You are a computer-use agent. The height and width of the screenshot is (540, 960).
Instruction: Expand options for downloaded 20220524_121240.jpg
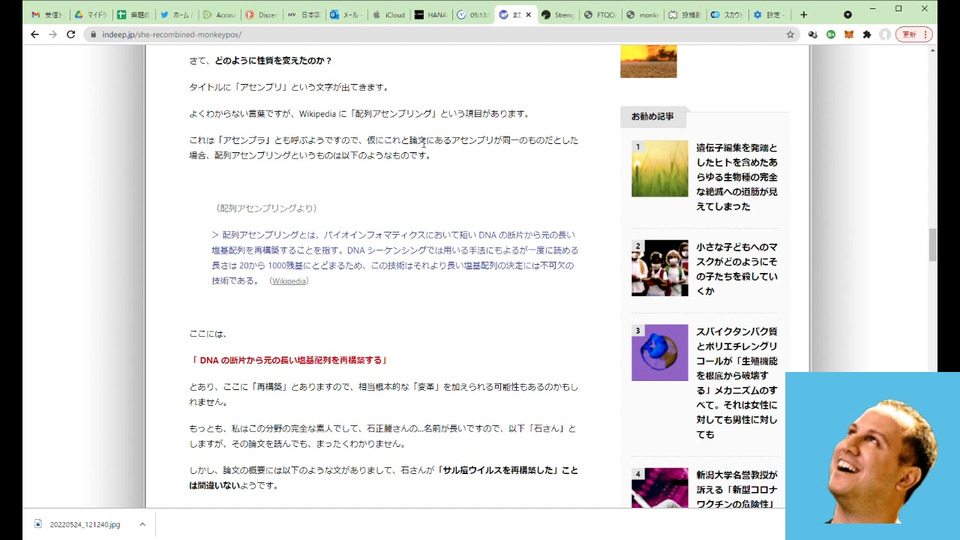[x=142, y=524]
